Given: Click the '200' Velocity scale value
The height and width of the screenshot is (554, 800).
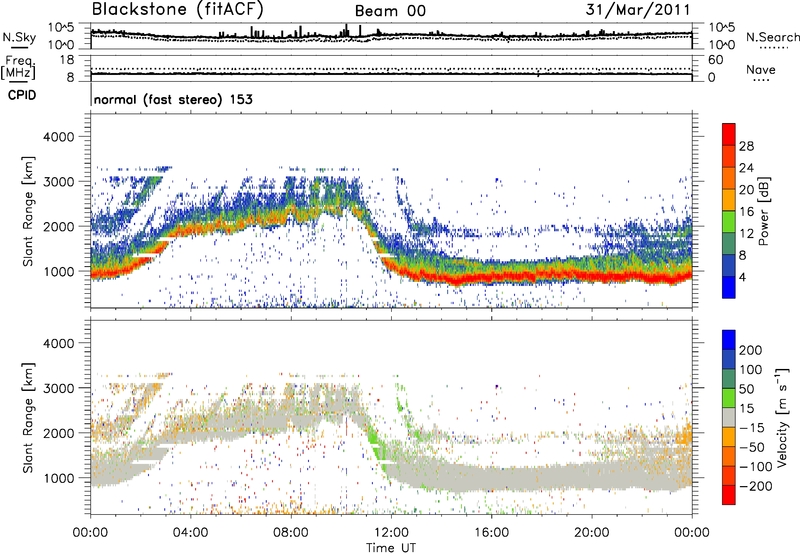Looking at the screenshot, I should tap(751, 350).
